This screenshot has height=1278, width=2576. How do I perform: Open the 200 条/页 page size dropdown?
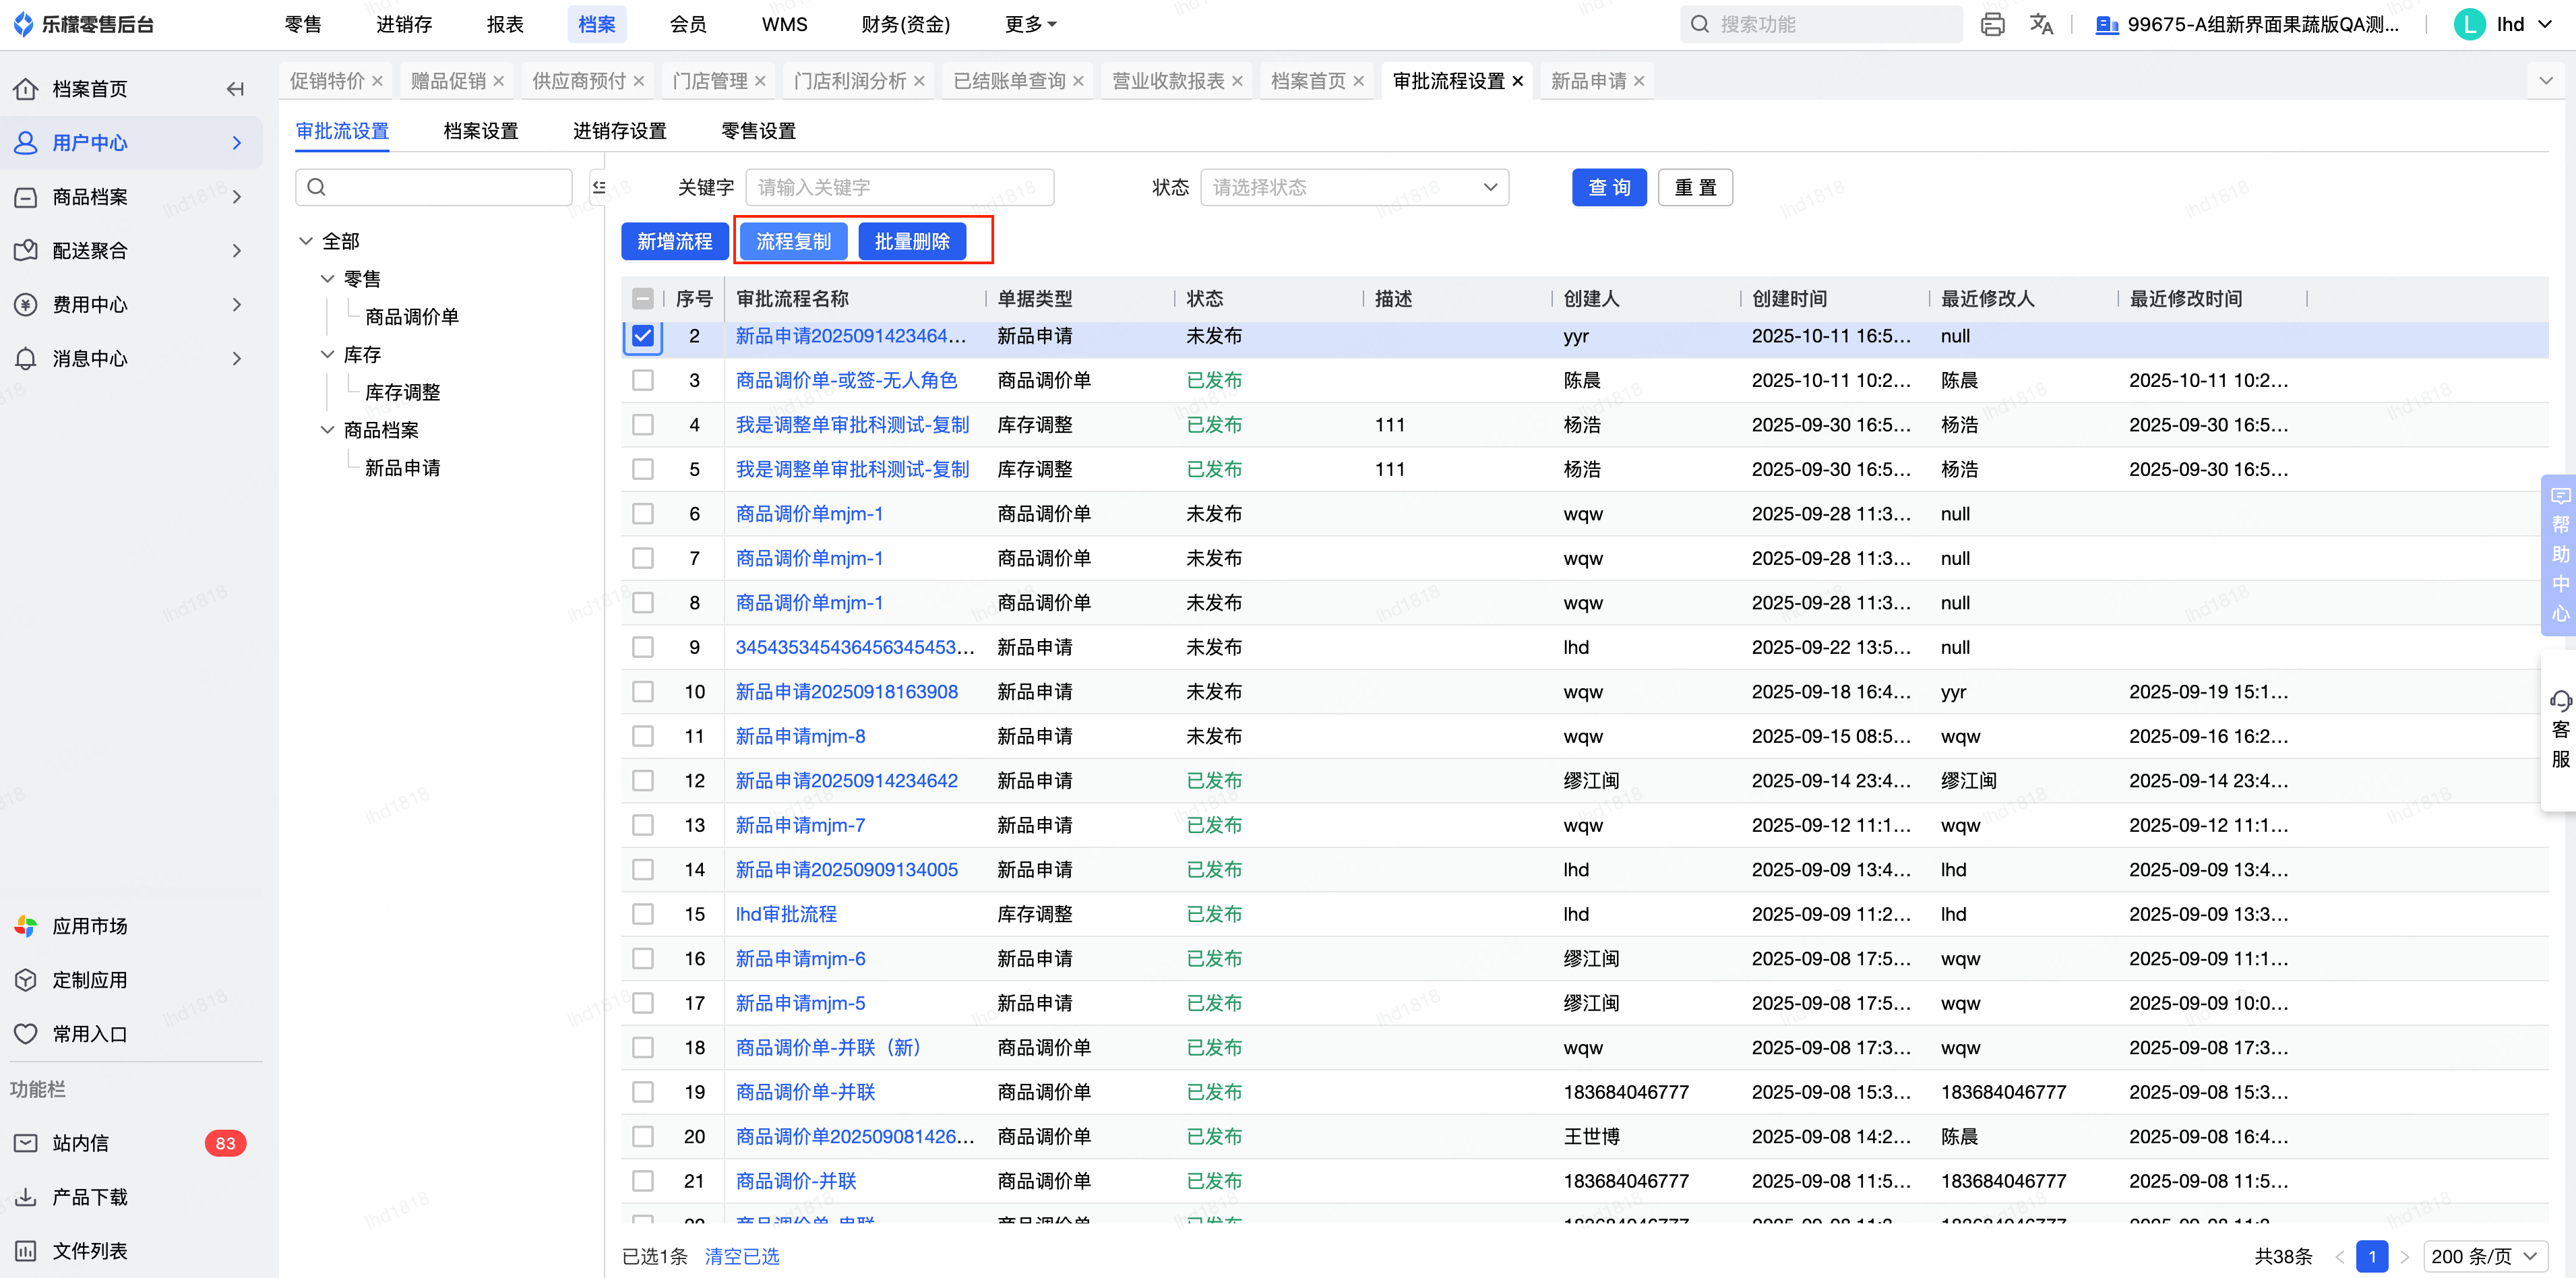pos(2484,1256)
